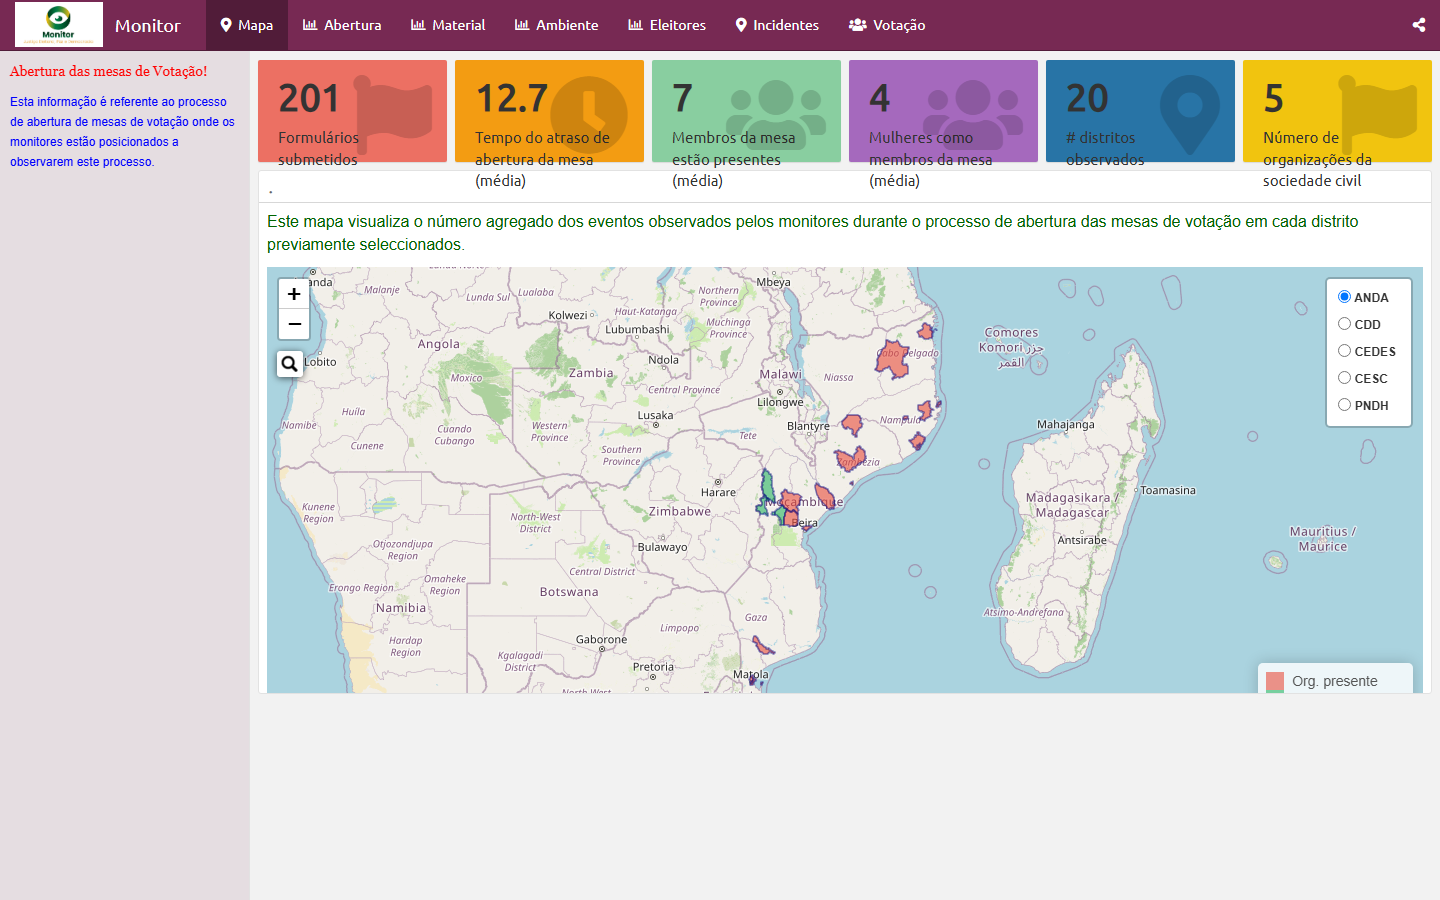Click the map pin icon on distritos card
Screen dimensions: 1440x900
click(x=1190, y=114)
